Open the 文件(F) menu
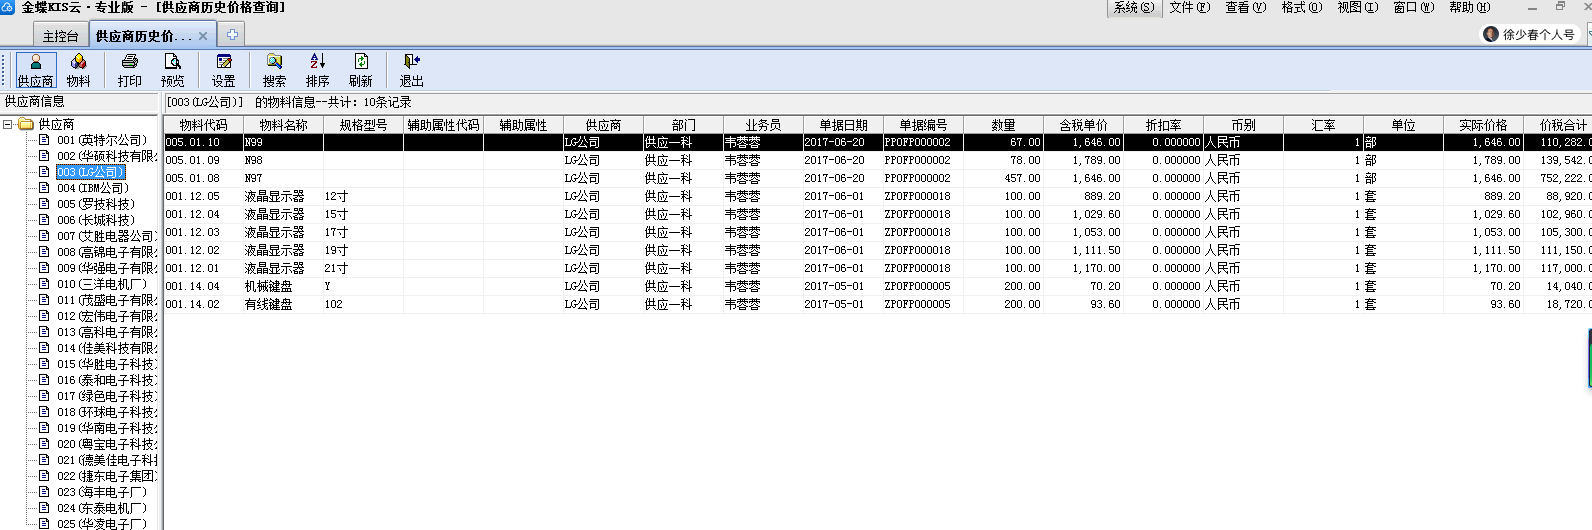1592x530 pixels. coord(1189,8)
